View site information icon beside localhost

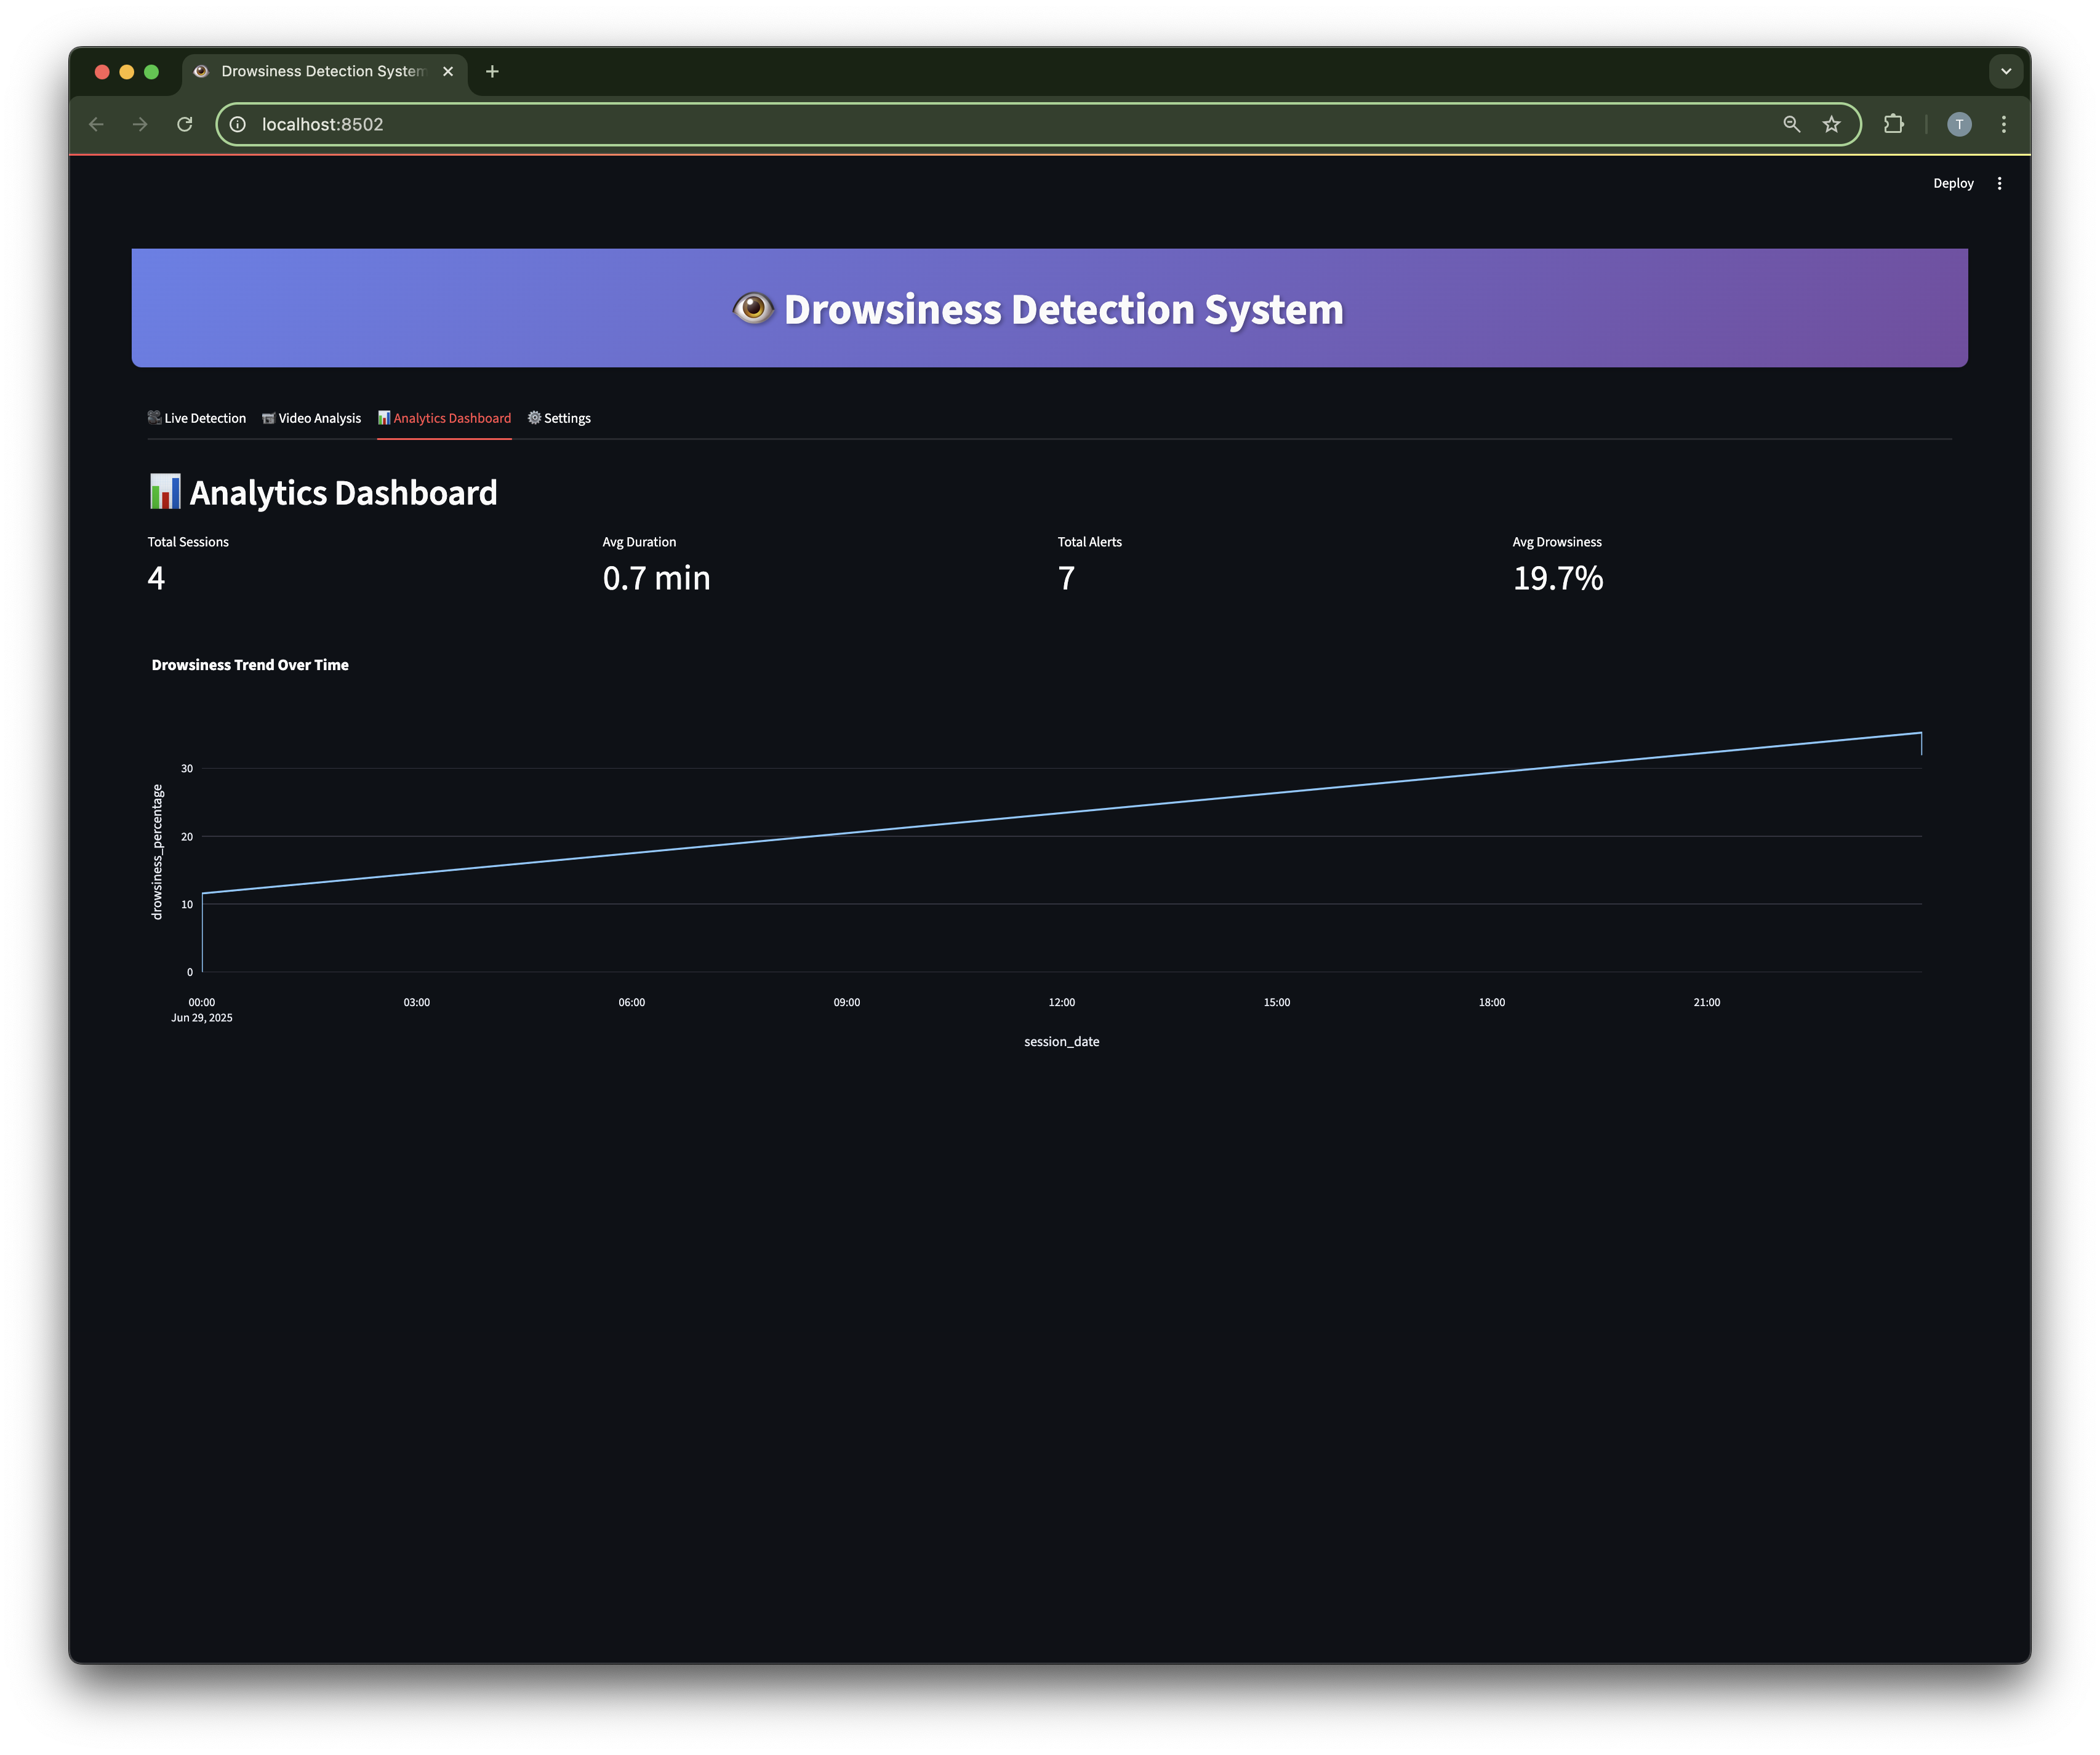tap(238, 124)
